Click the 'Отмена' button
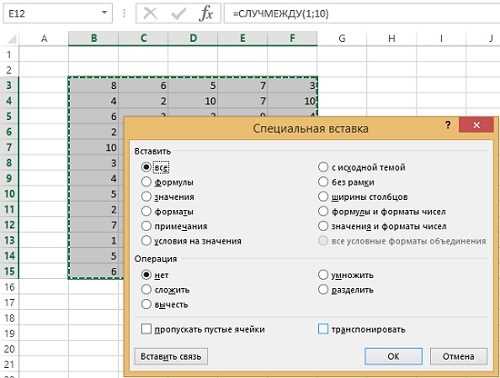 (x=459, y=356)
